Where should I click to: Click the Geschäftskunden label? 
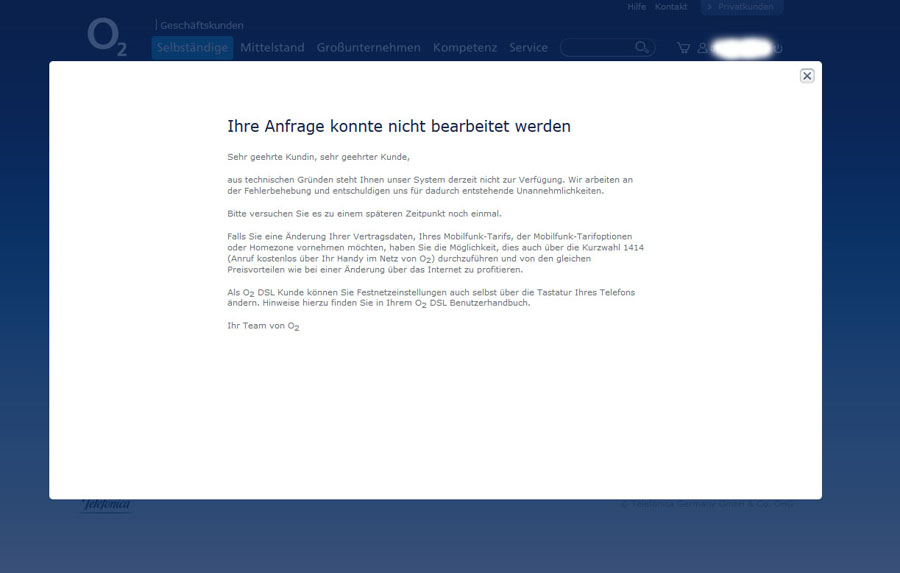point(201,25)
